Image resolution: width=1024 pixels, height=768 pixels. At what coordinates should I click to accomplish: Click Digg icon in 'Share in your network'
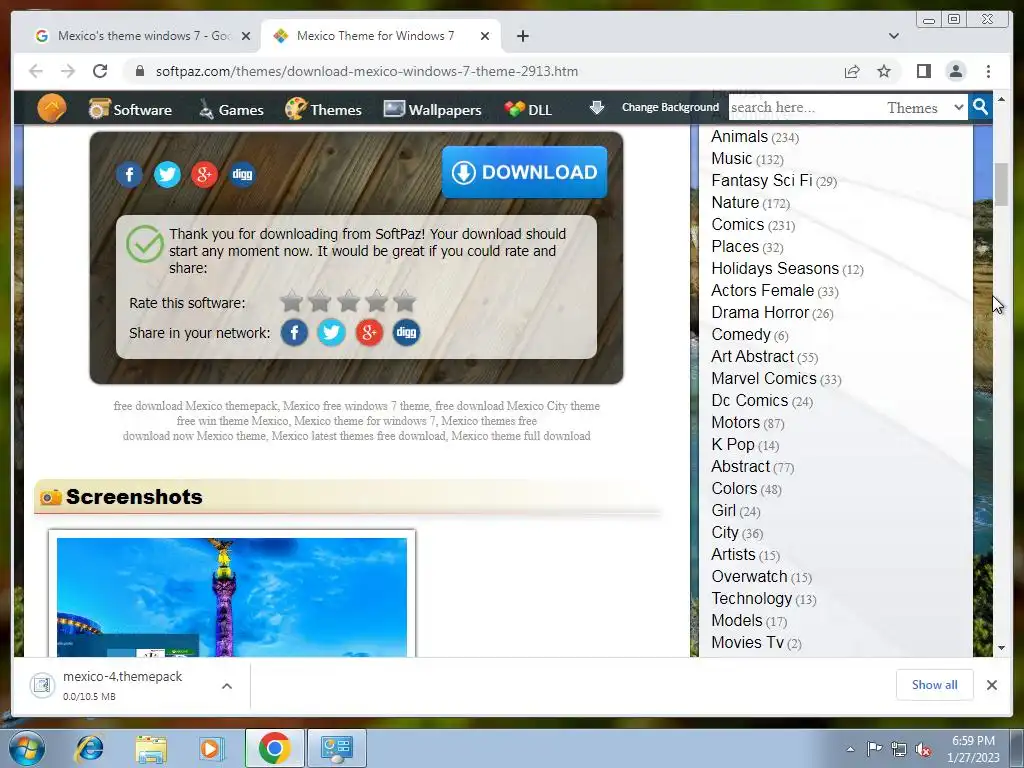click(x=406, y=332)
